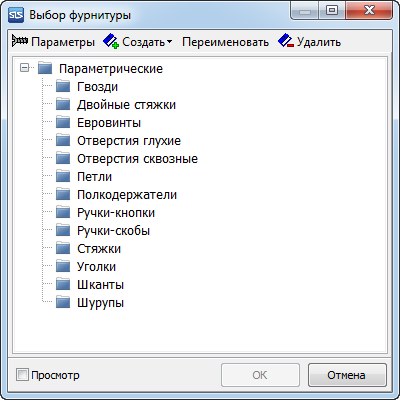Click the Параметры toolbar icon
The image size is (400, 400).
pyautogui.click(x=20, y=41)
